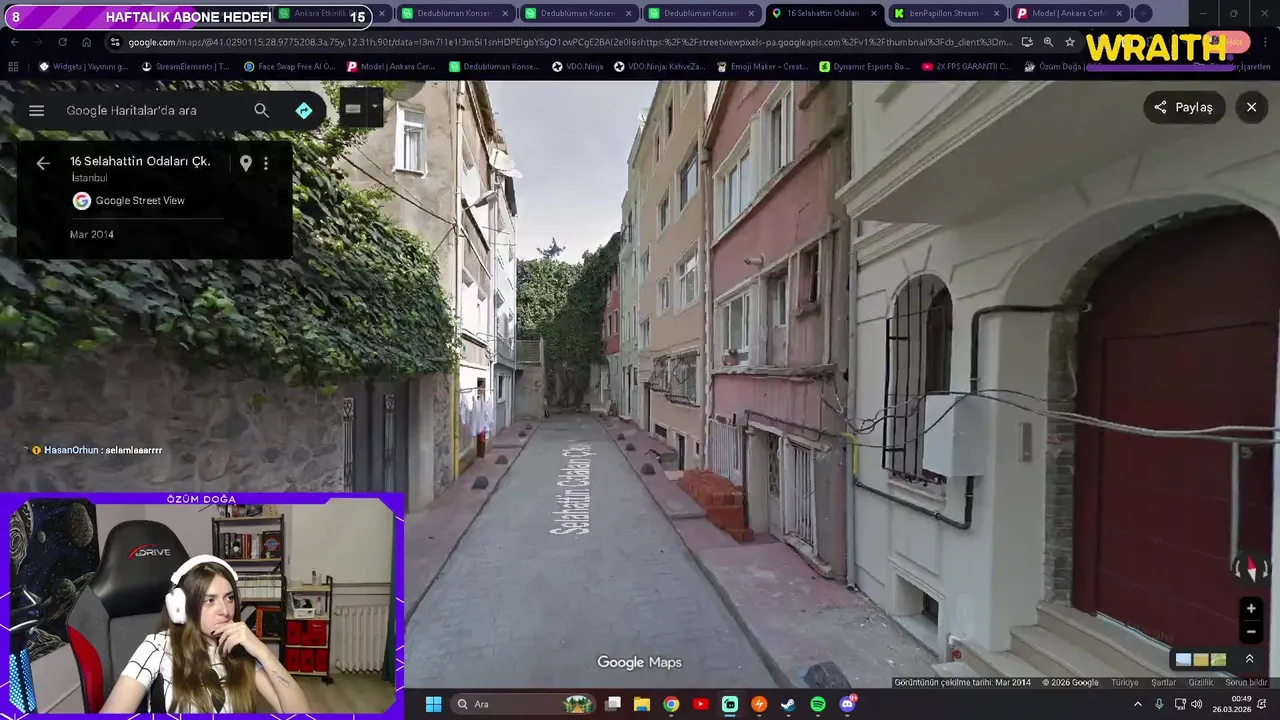
Task: Rotate view counterclockwise with left compass arrow
Action: pyautogui.click(x=1238, y=569)
